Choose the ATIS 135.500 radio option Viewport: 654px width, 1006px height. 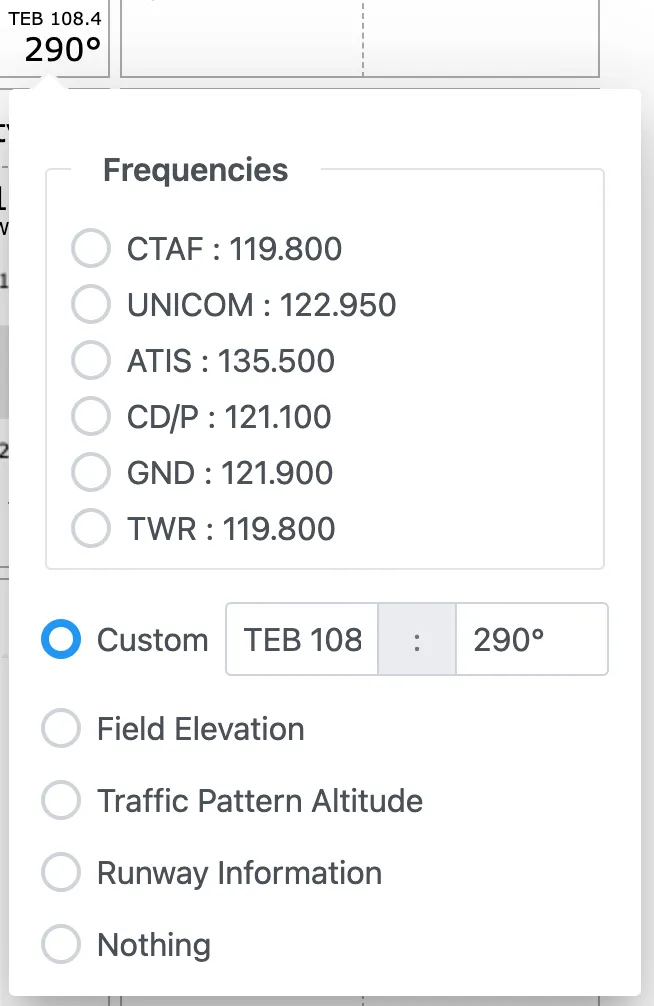tap(91, 361)
